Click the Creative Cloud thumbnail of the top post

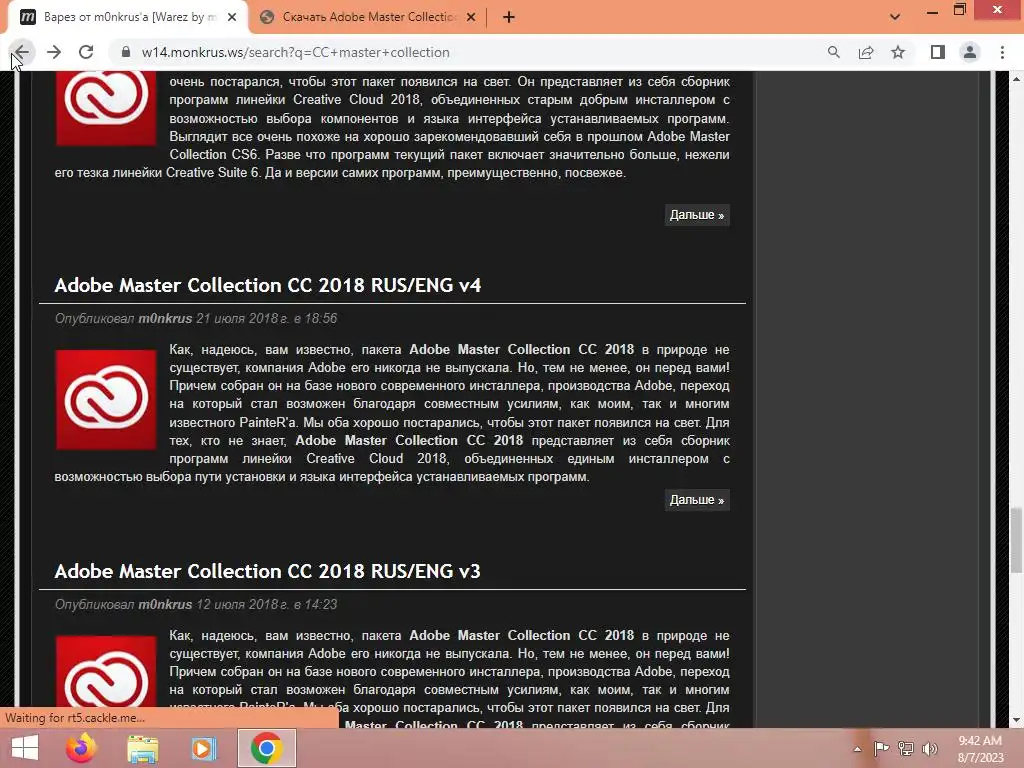point(106,109)
